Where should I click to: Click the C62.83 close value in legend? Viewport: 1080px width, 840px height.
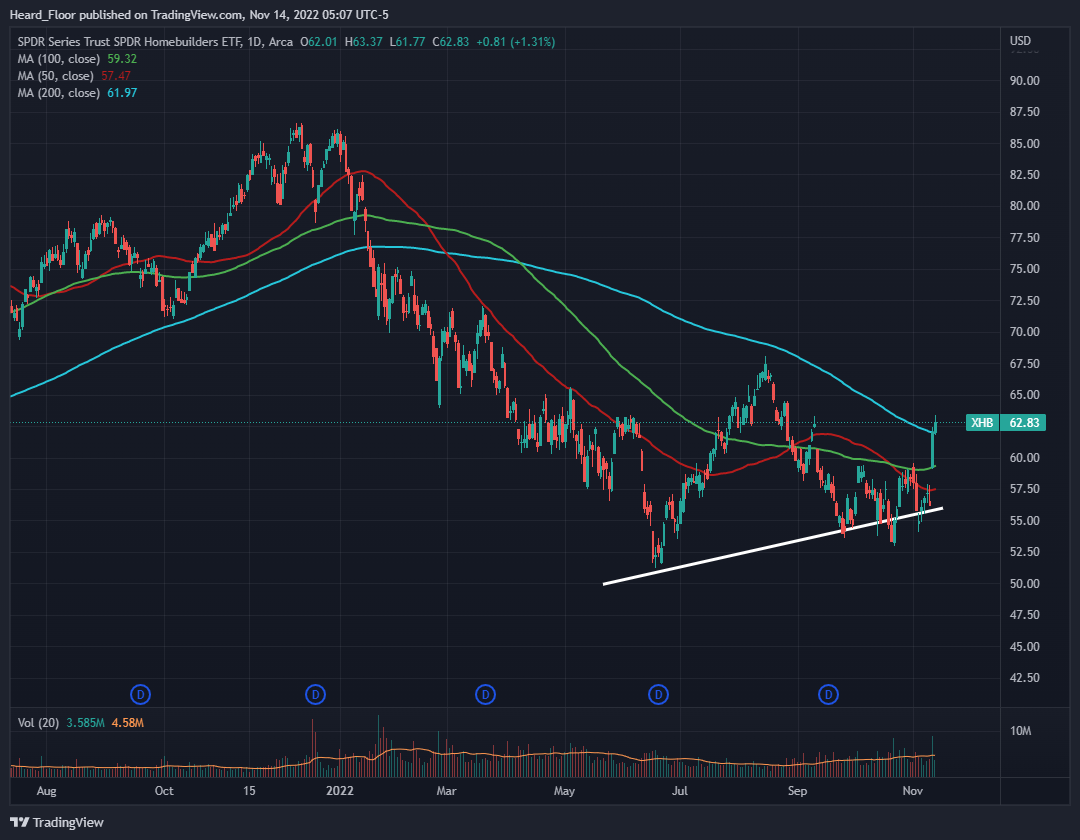(x=450, y=42)
